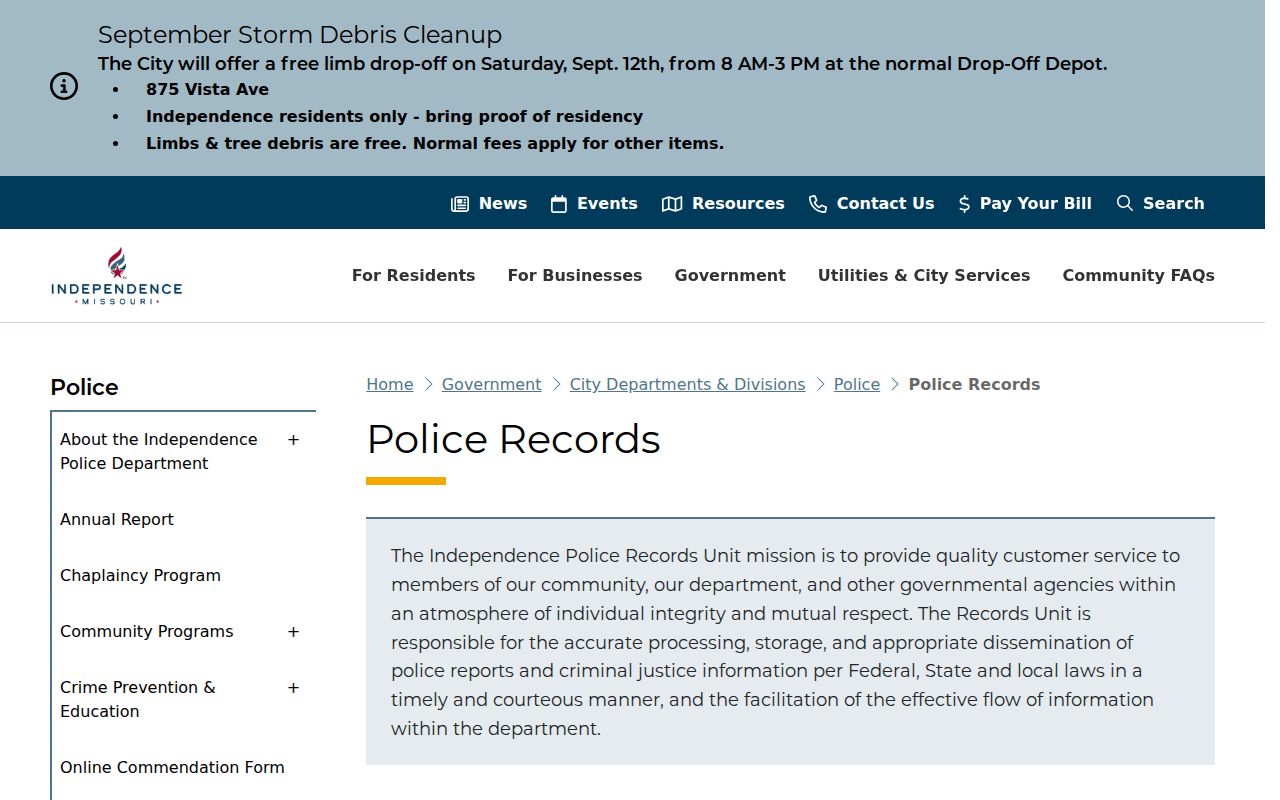Open the Utilities & City Services menu
The height and width of the screenshot is (800, 1280).
(x=924, y=275)
